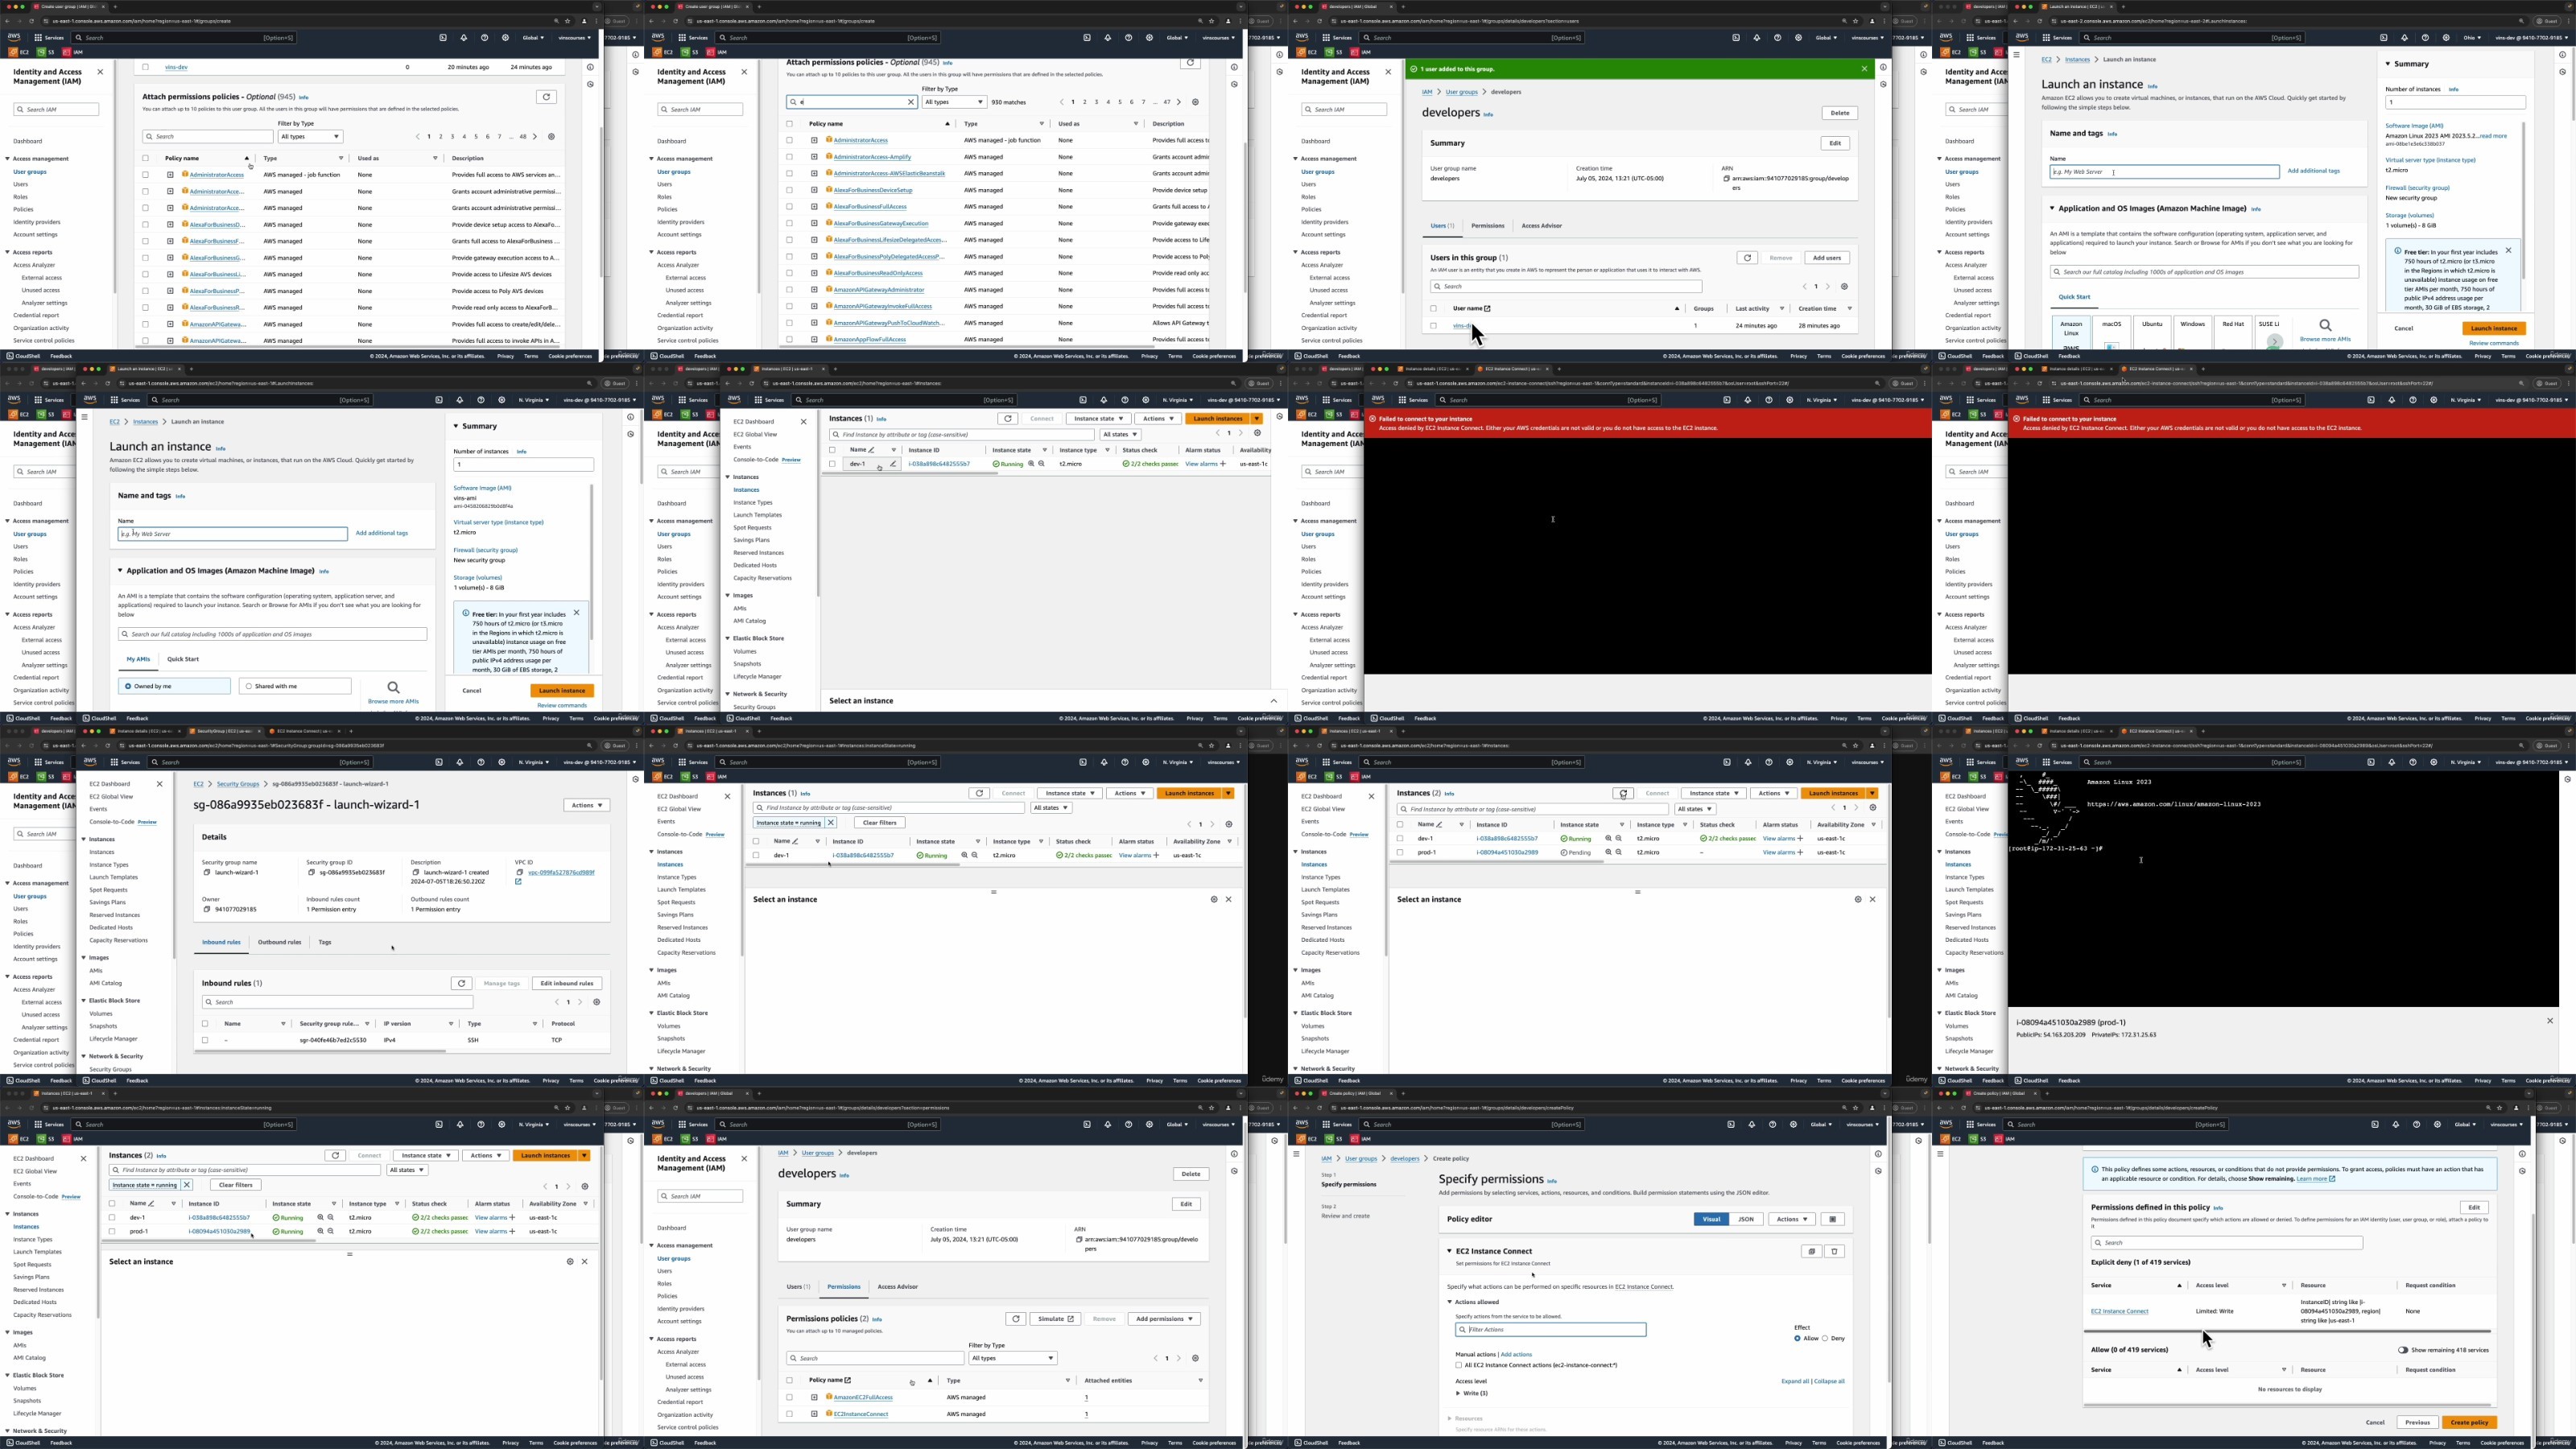Select the Deny effect radio button
The image size is (2576, 1449).
[1825, 1338]
